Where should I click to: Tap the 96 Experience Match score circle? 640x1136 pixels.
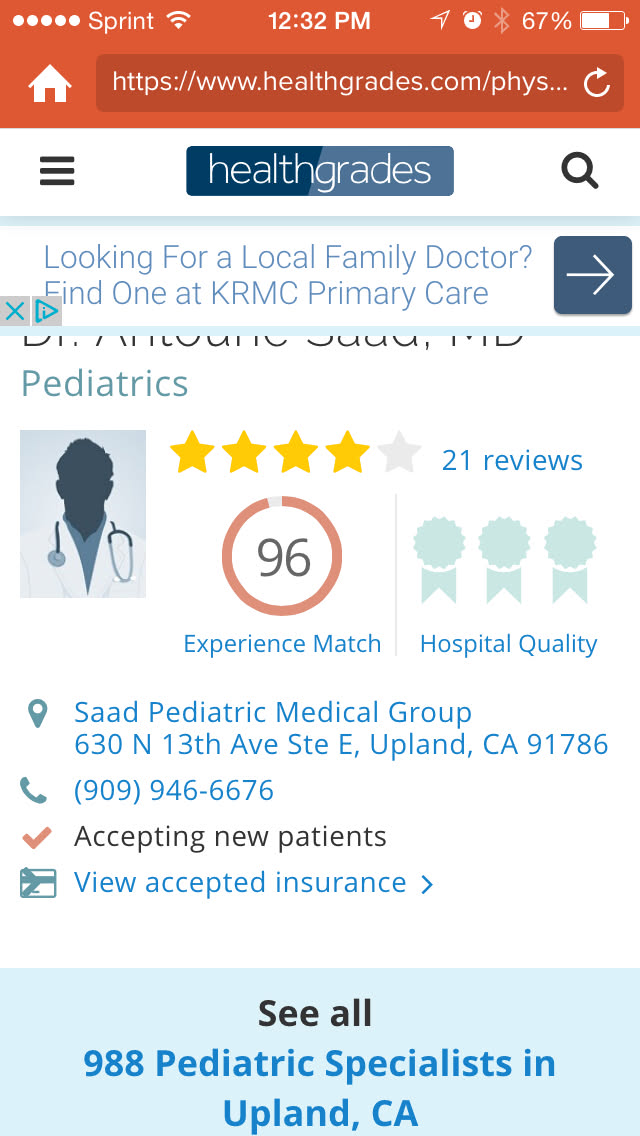pos(282,557)
